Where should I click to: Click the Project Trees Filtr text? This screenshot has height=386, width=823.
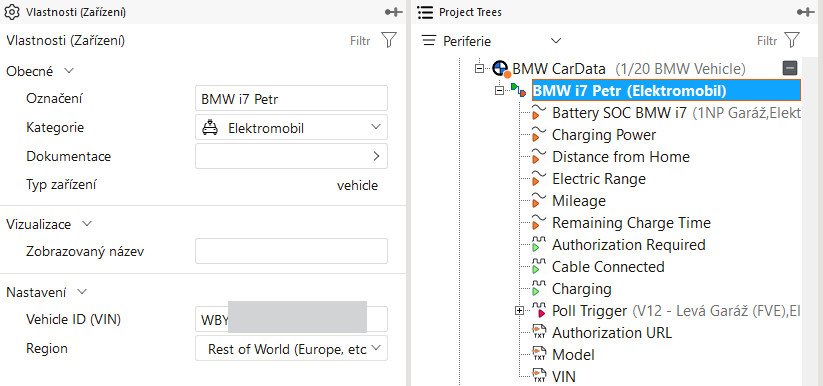(x=767, y=41)
